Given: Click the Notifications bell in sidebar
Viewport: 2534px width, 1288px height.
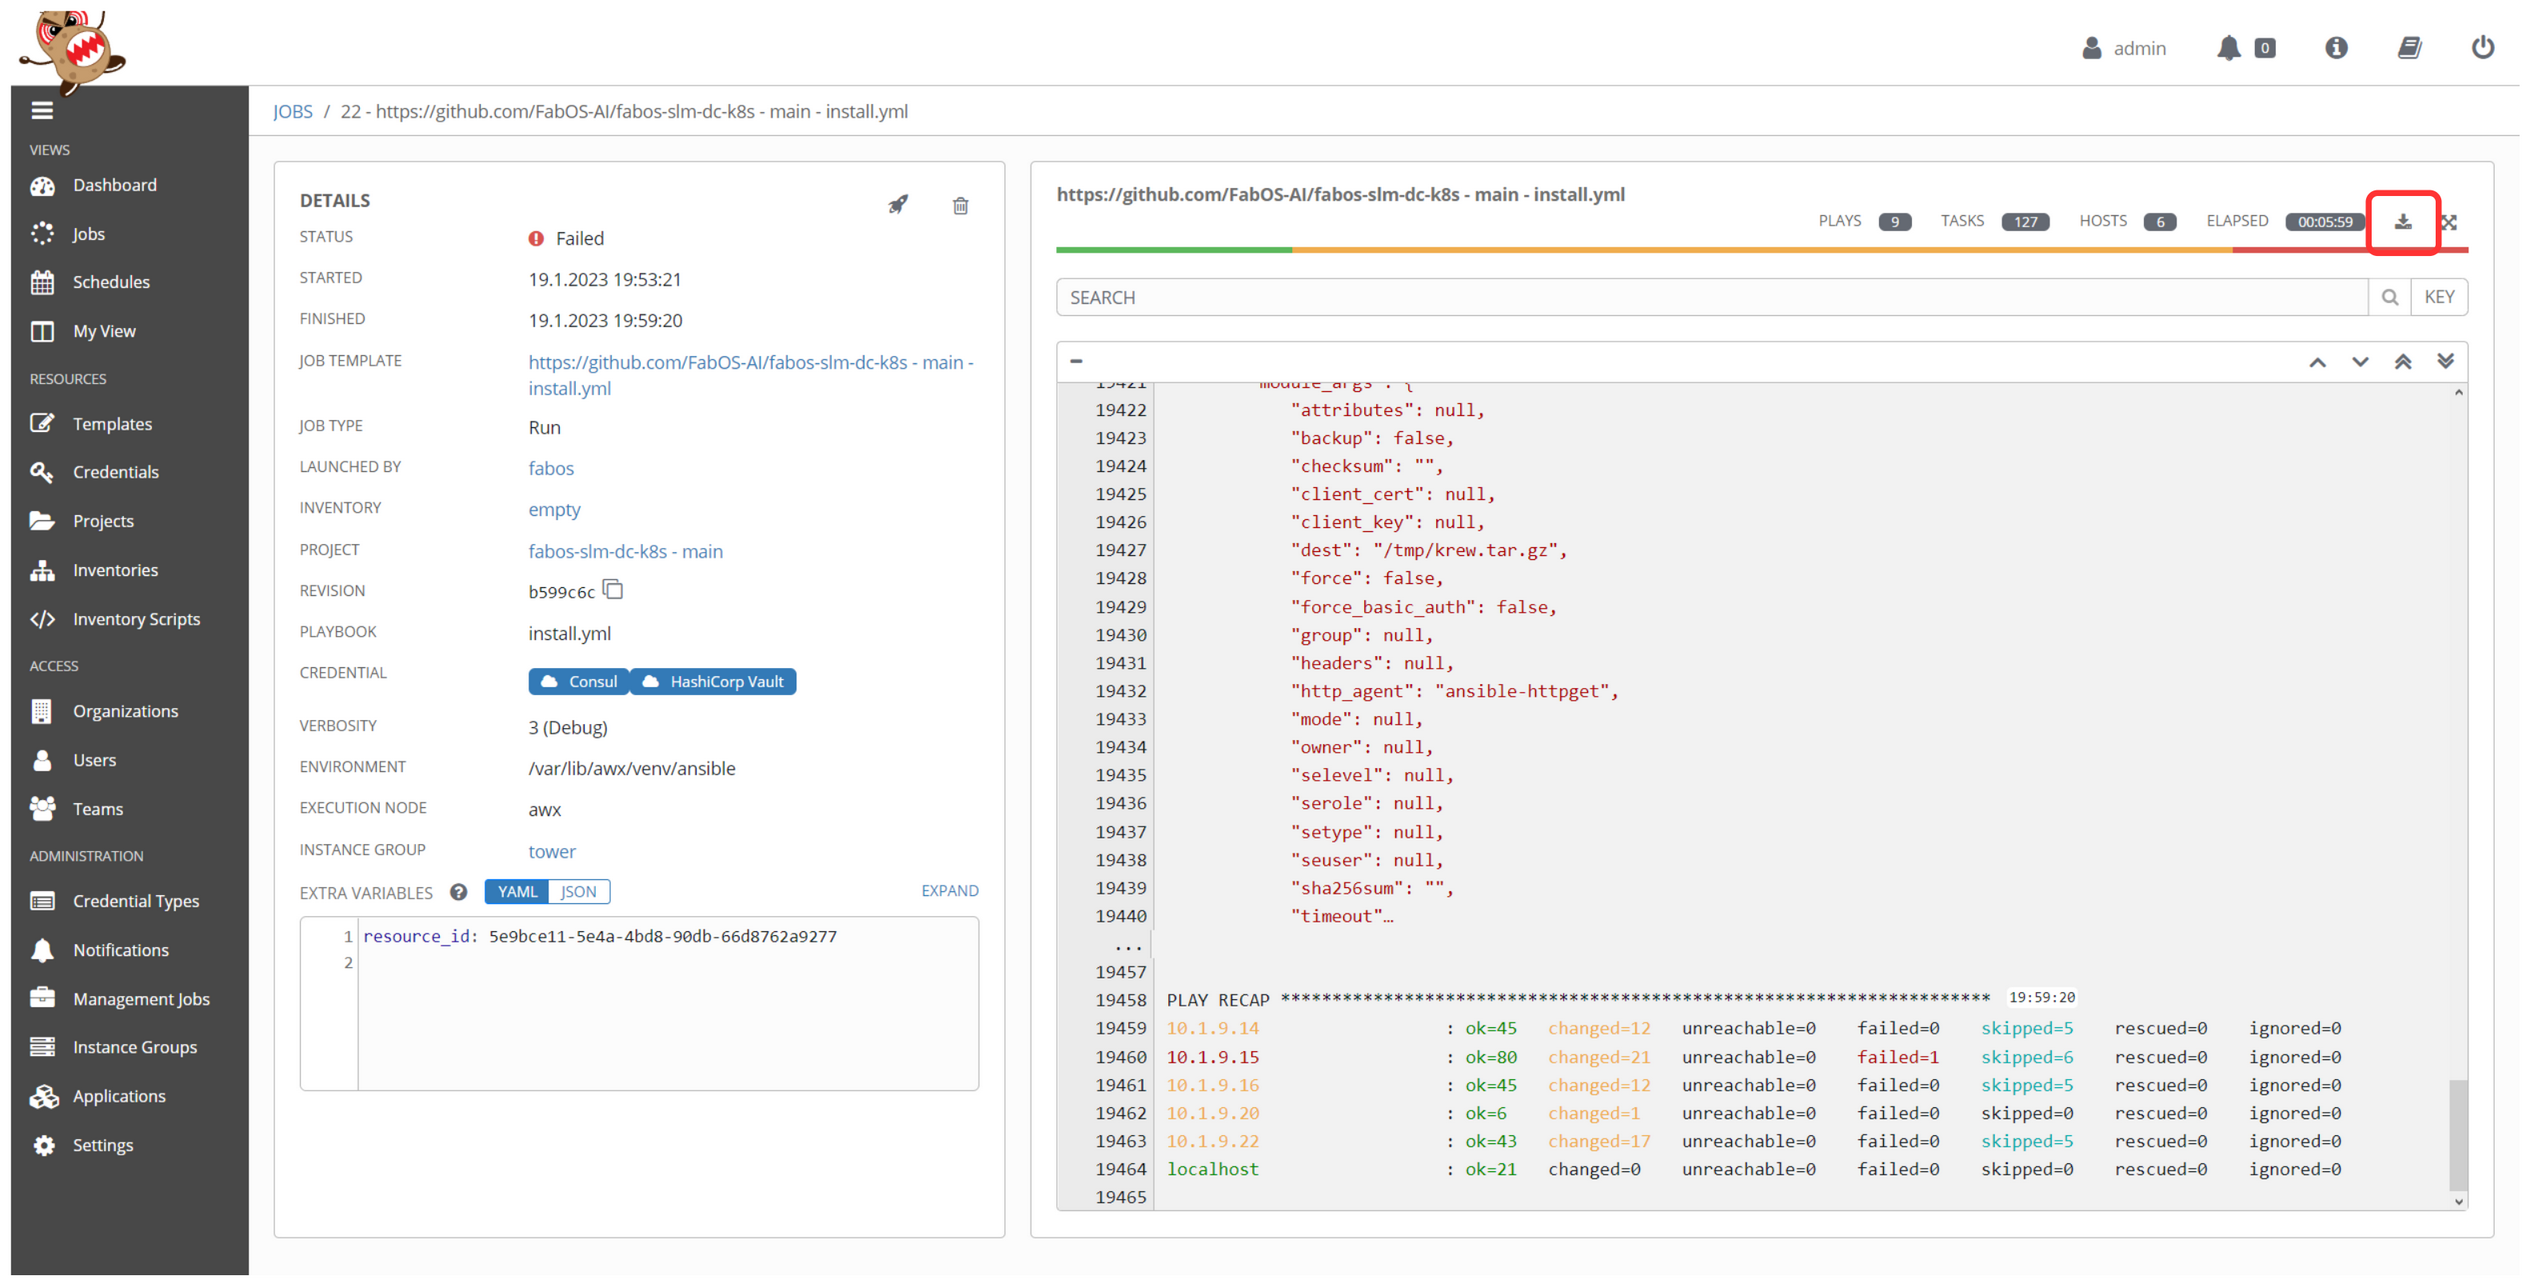Looking at the screenshot, I should click(x=42, y=950).
